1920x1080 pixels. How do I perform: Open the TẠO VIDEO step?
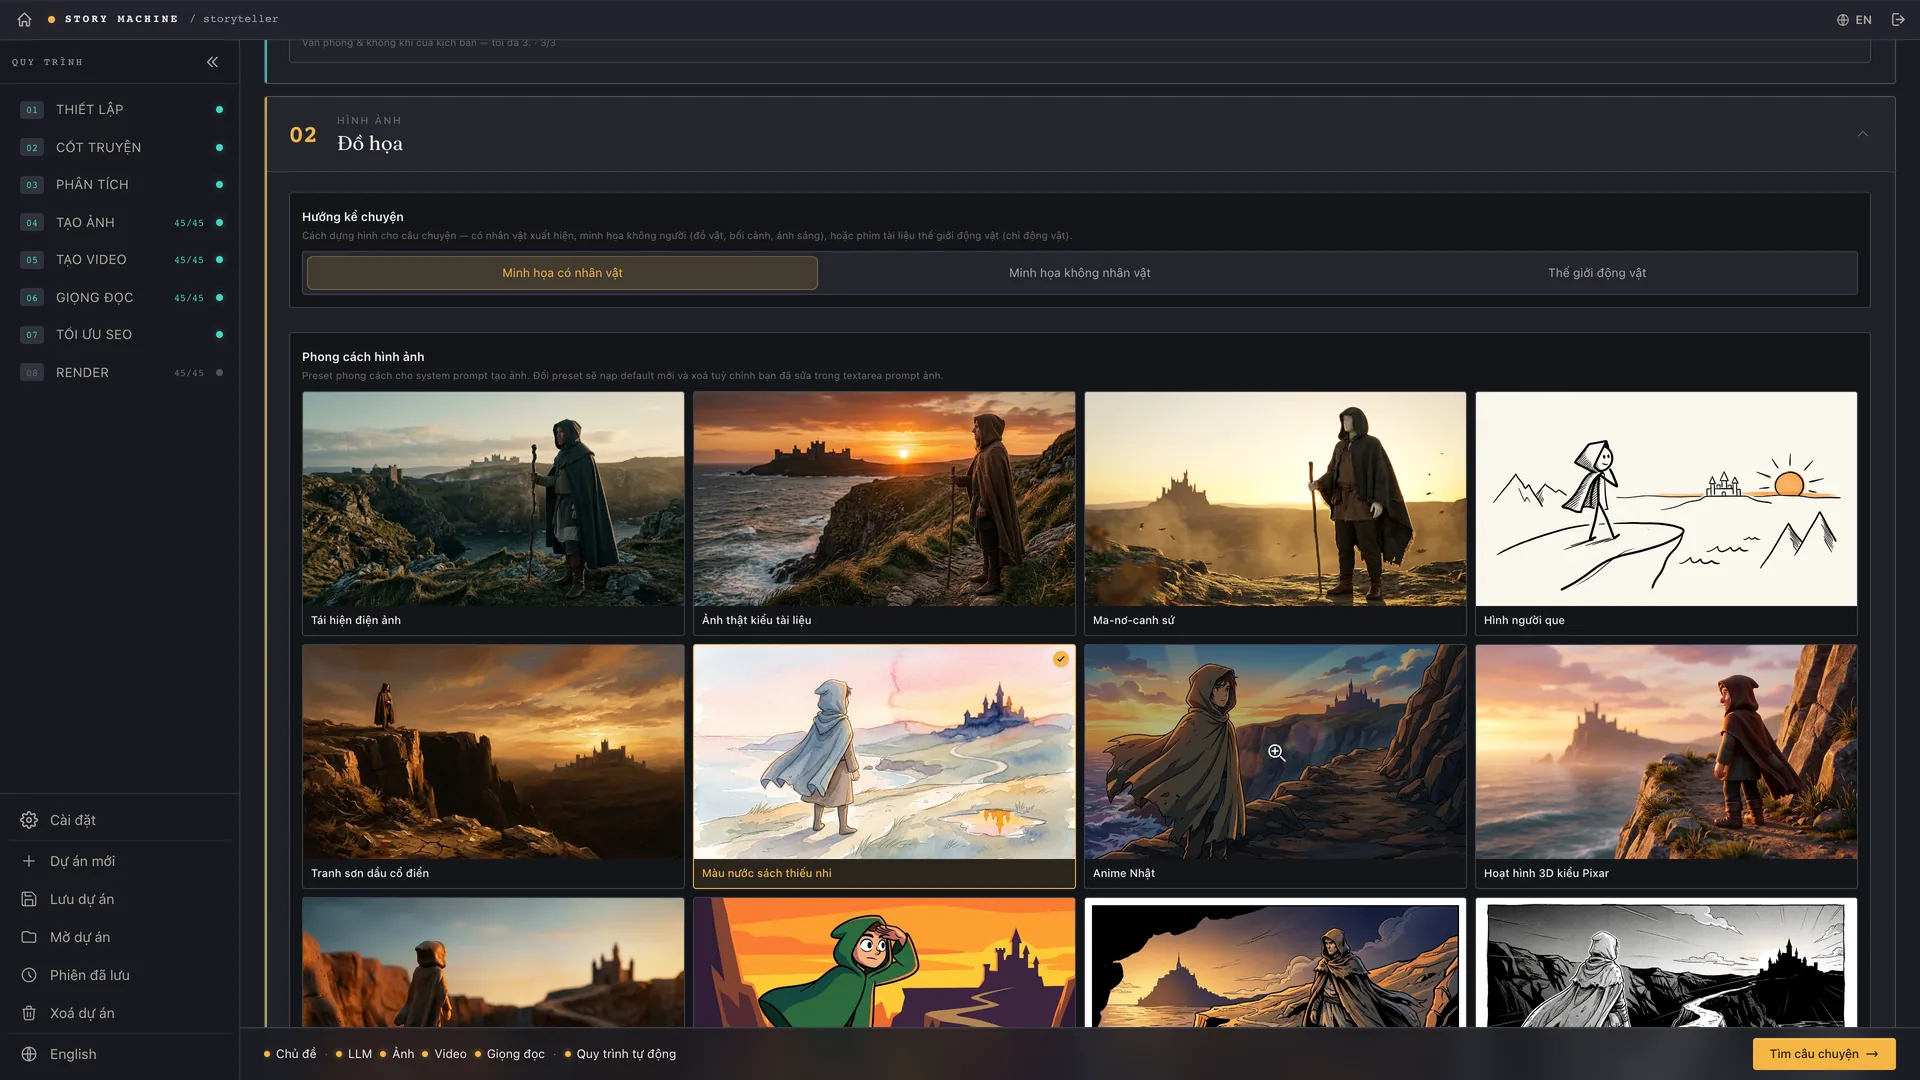point(120,260)
